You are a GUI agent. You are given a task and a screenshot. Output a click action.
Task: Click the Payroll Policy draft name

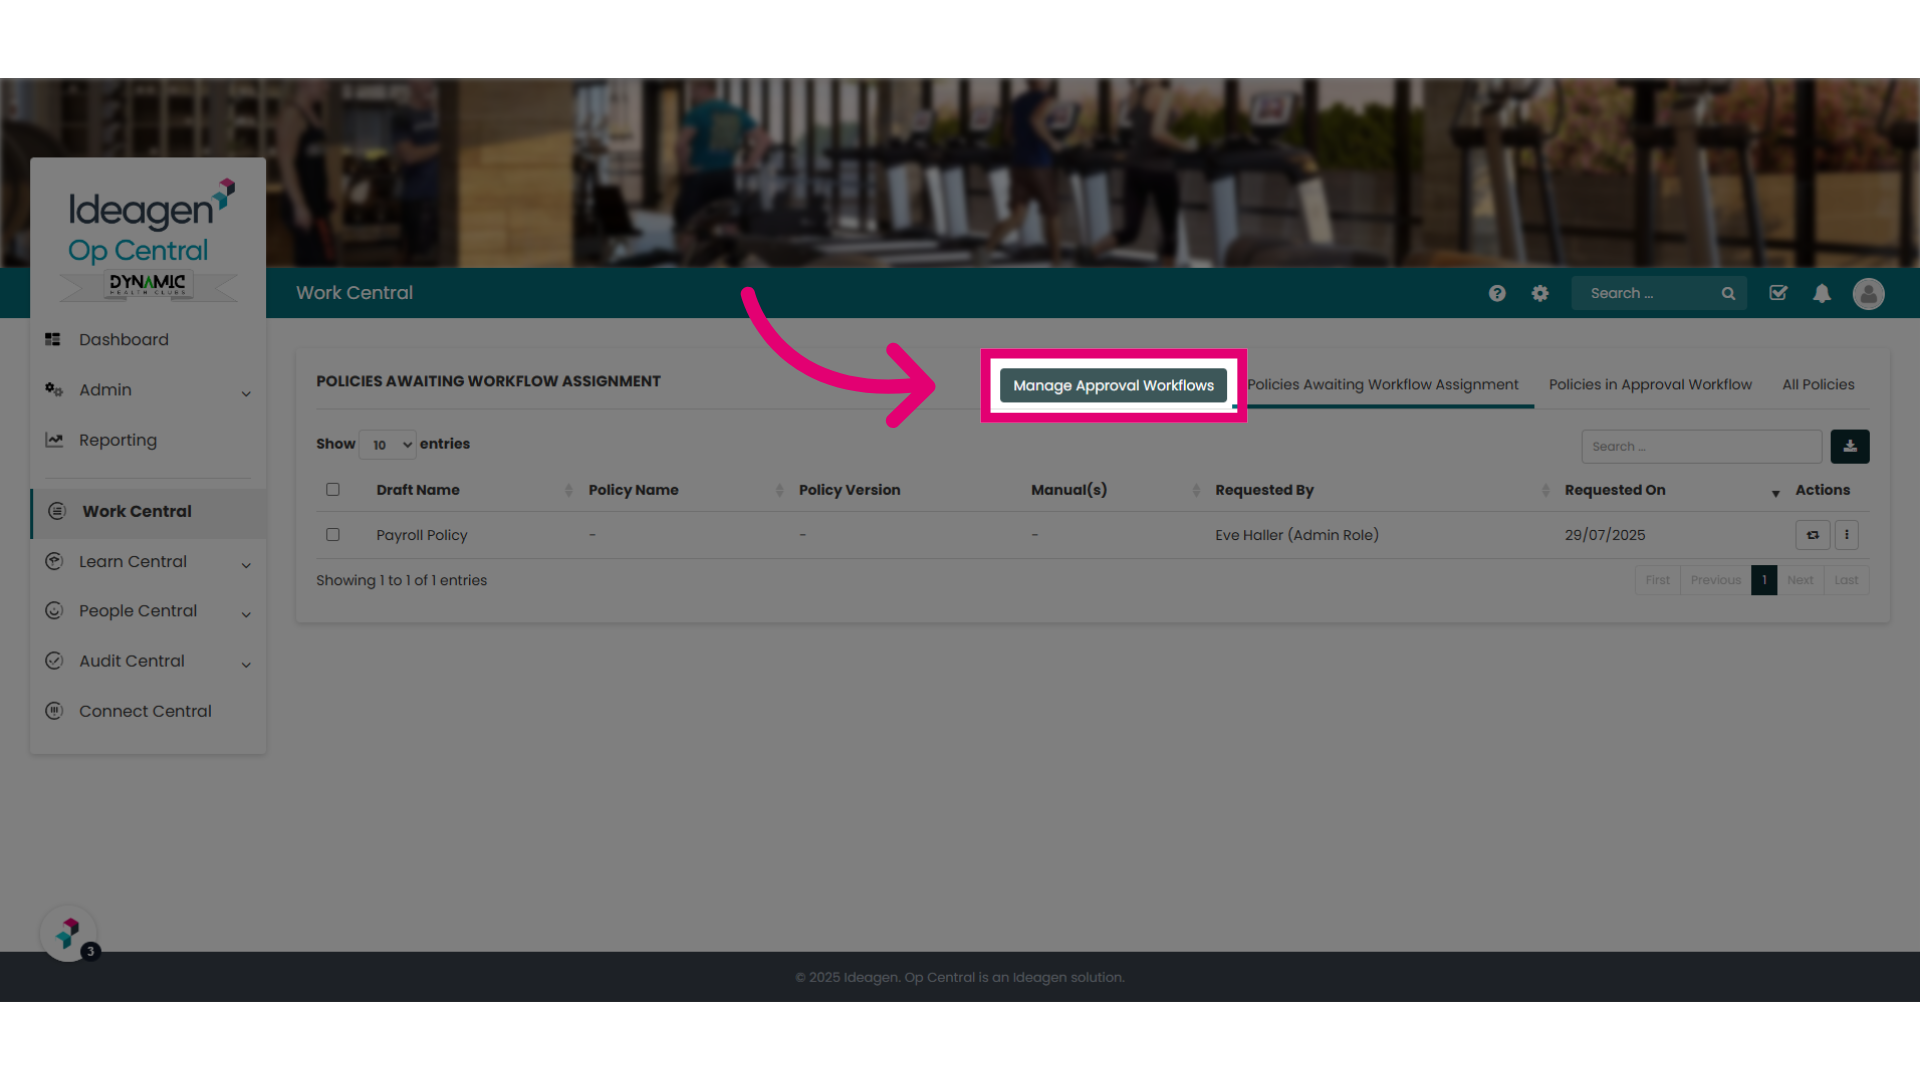click(x=422, y=535)
